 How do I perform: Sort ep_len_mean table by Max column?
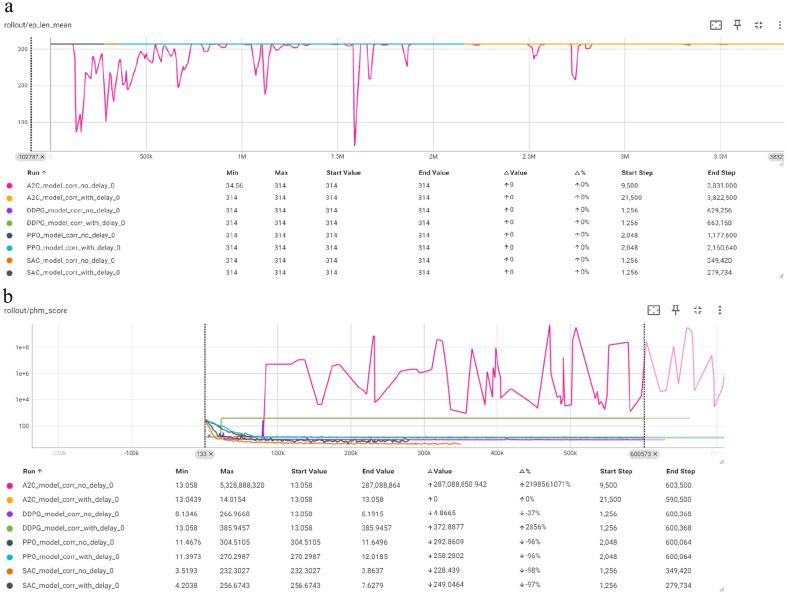(281, 173)
